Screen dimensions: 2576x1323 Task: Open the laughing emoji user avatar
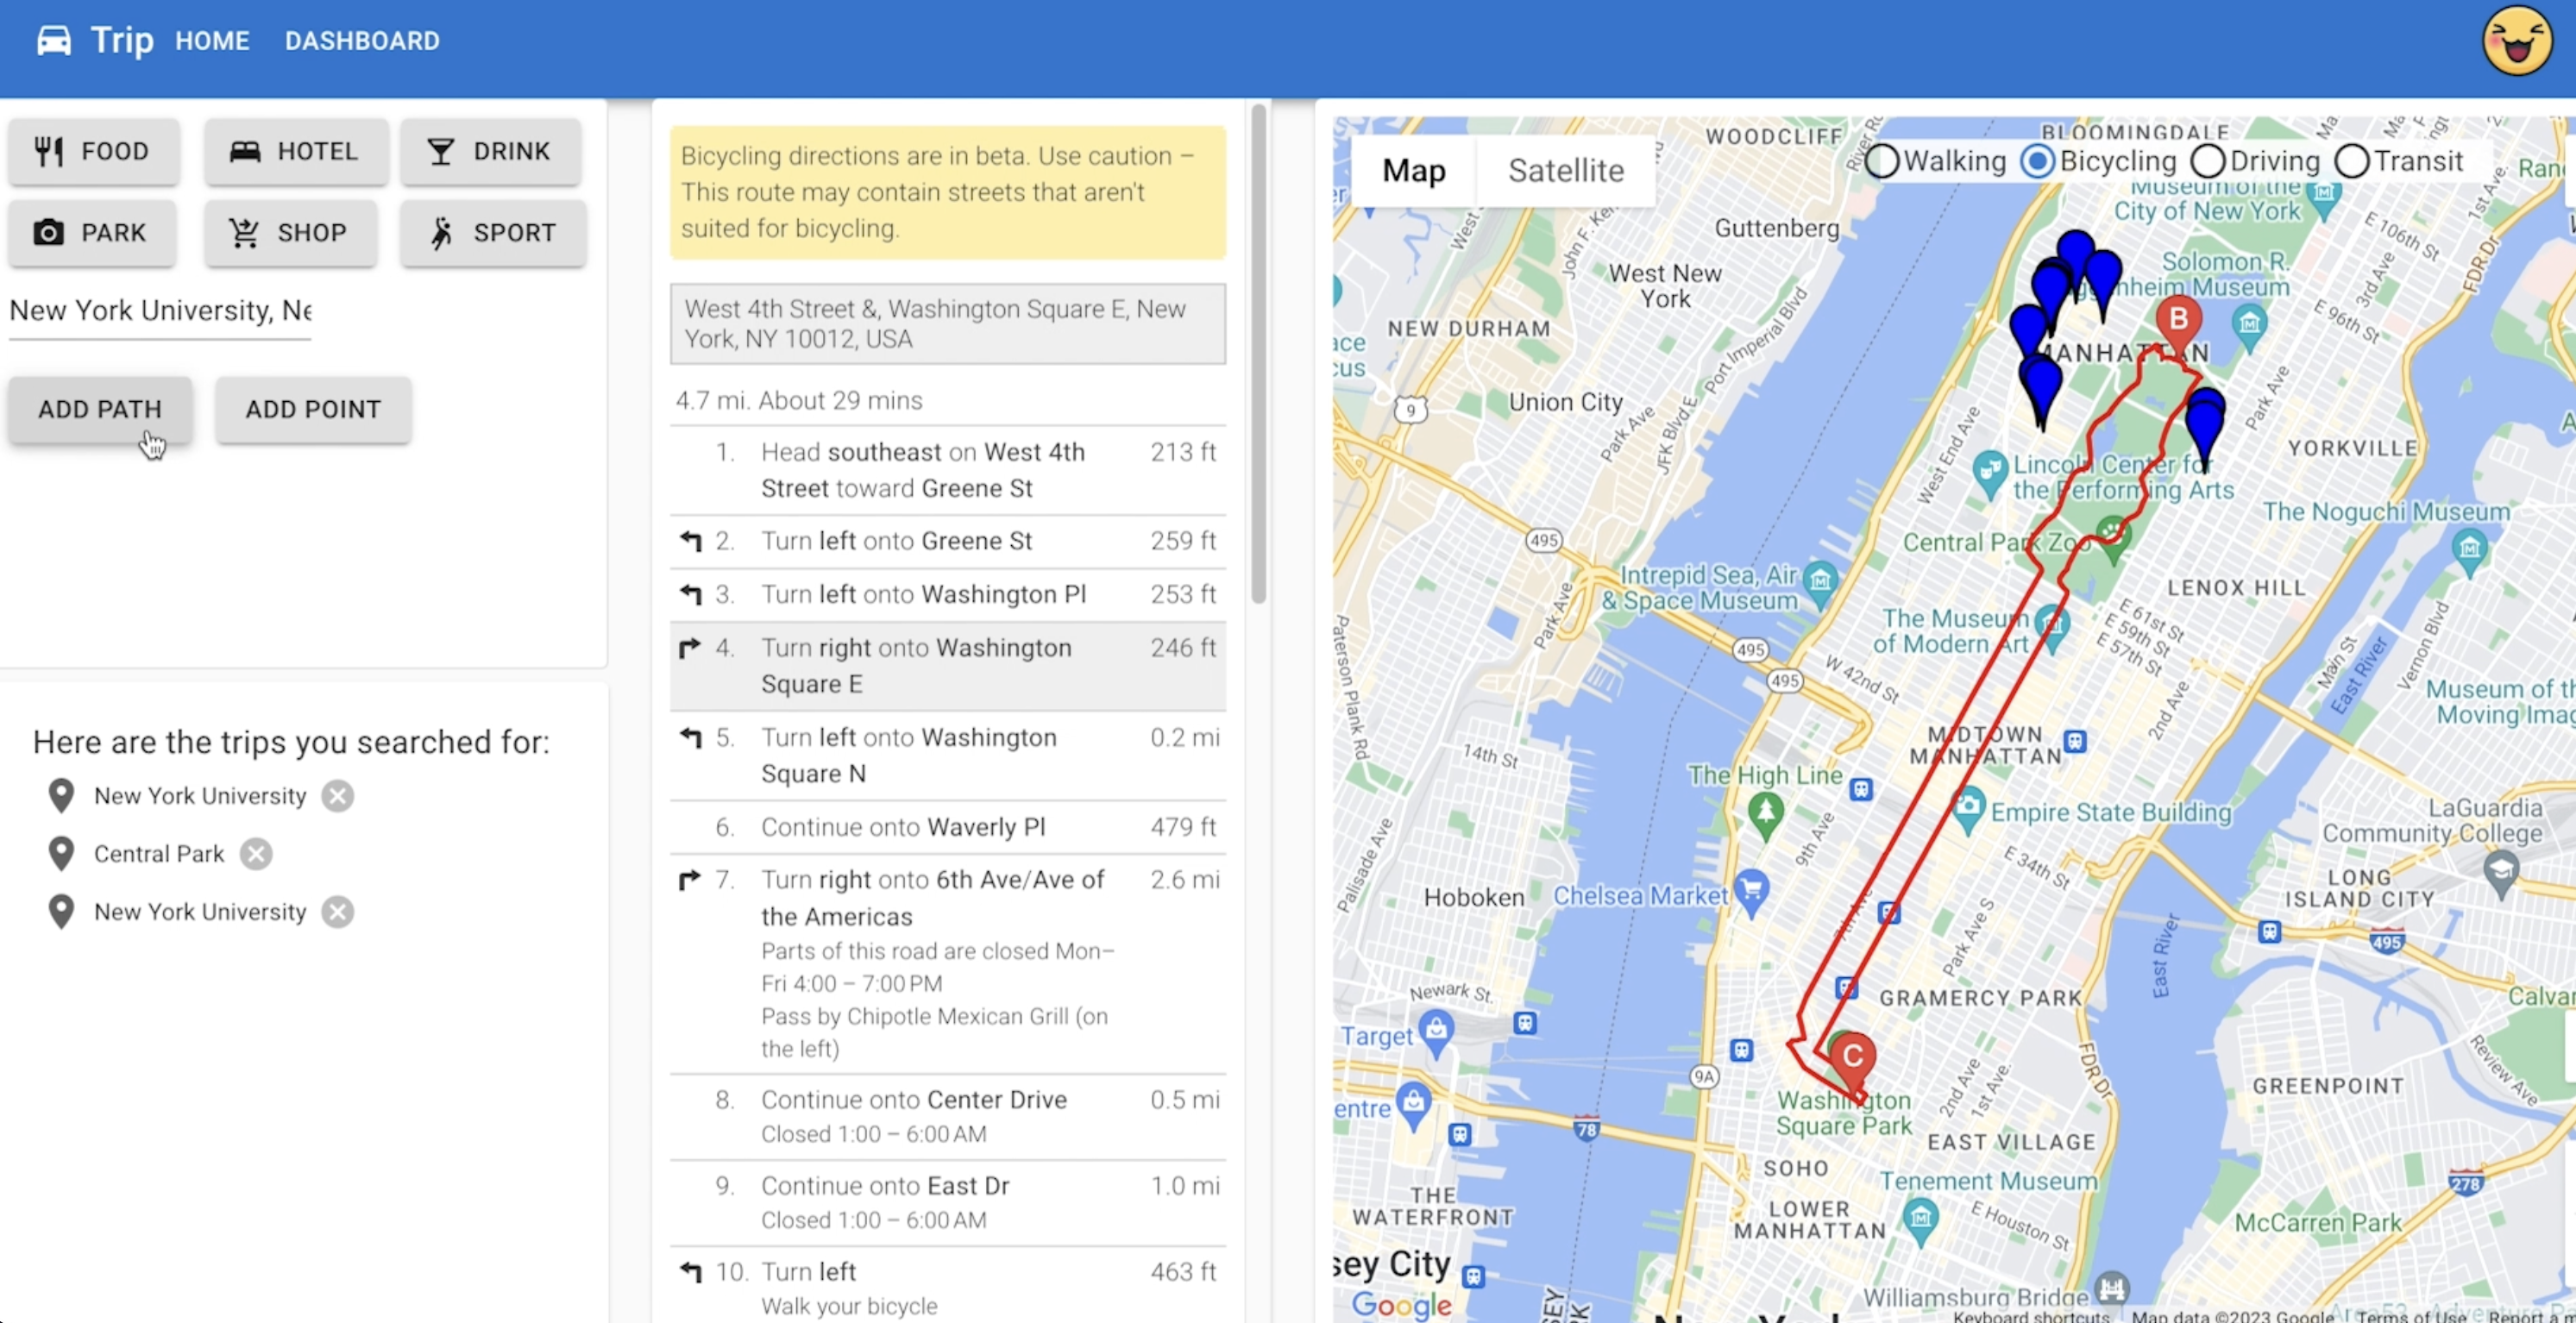(2517, 41)
